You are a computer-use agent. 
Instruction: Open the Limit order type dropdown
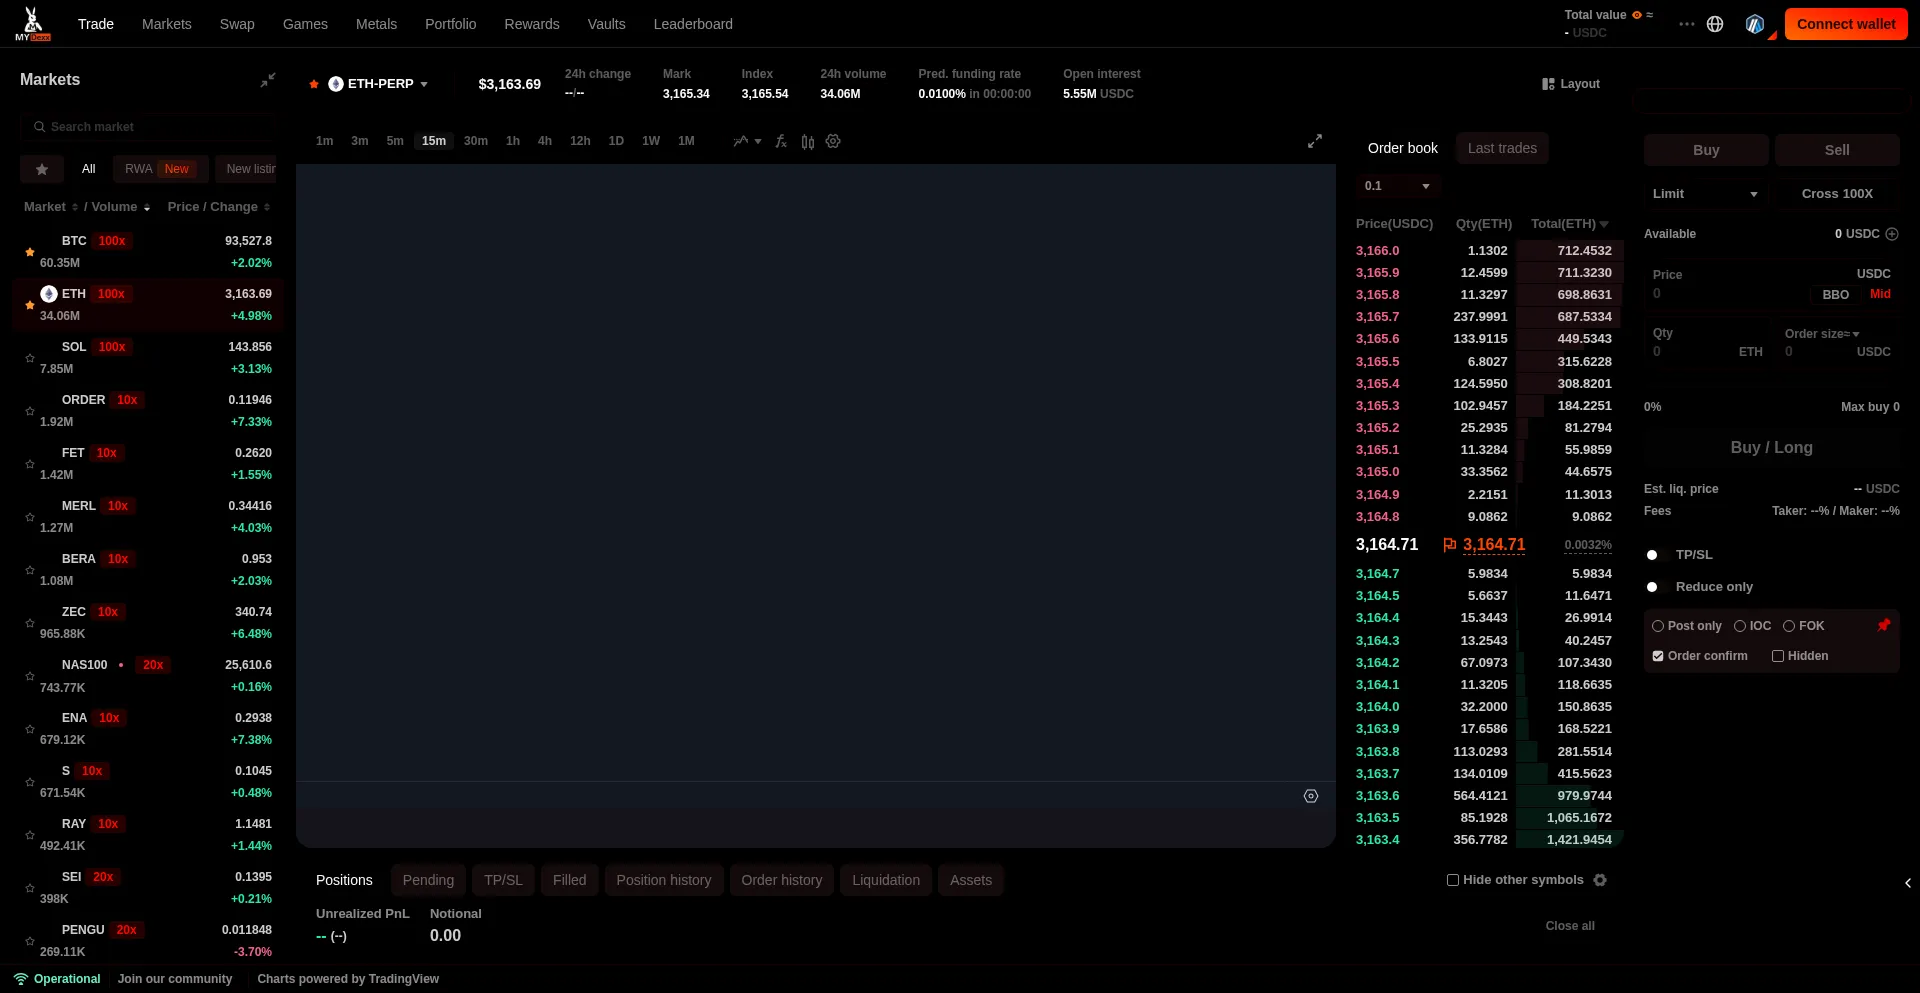coord(1704,194)
